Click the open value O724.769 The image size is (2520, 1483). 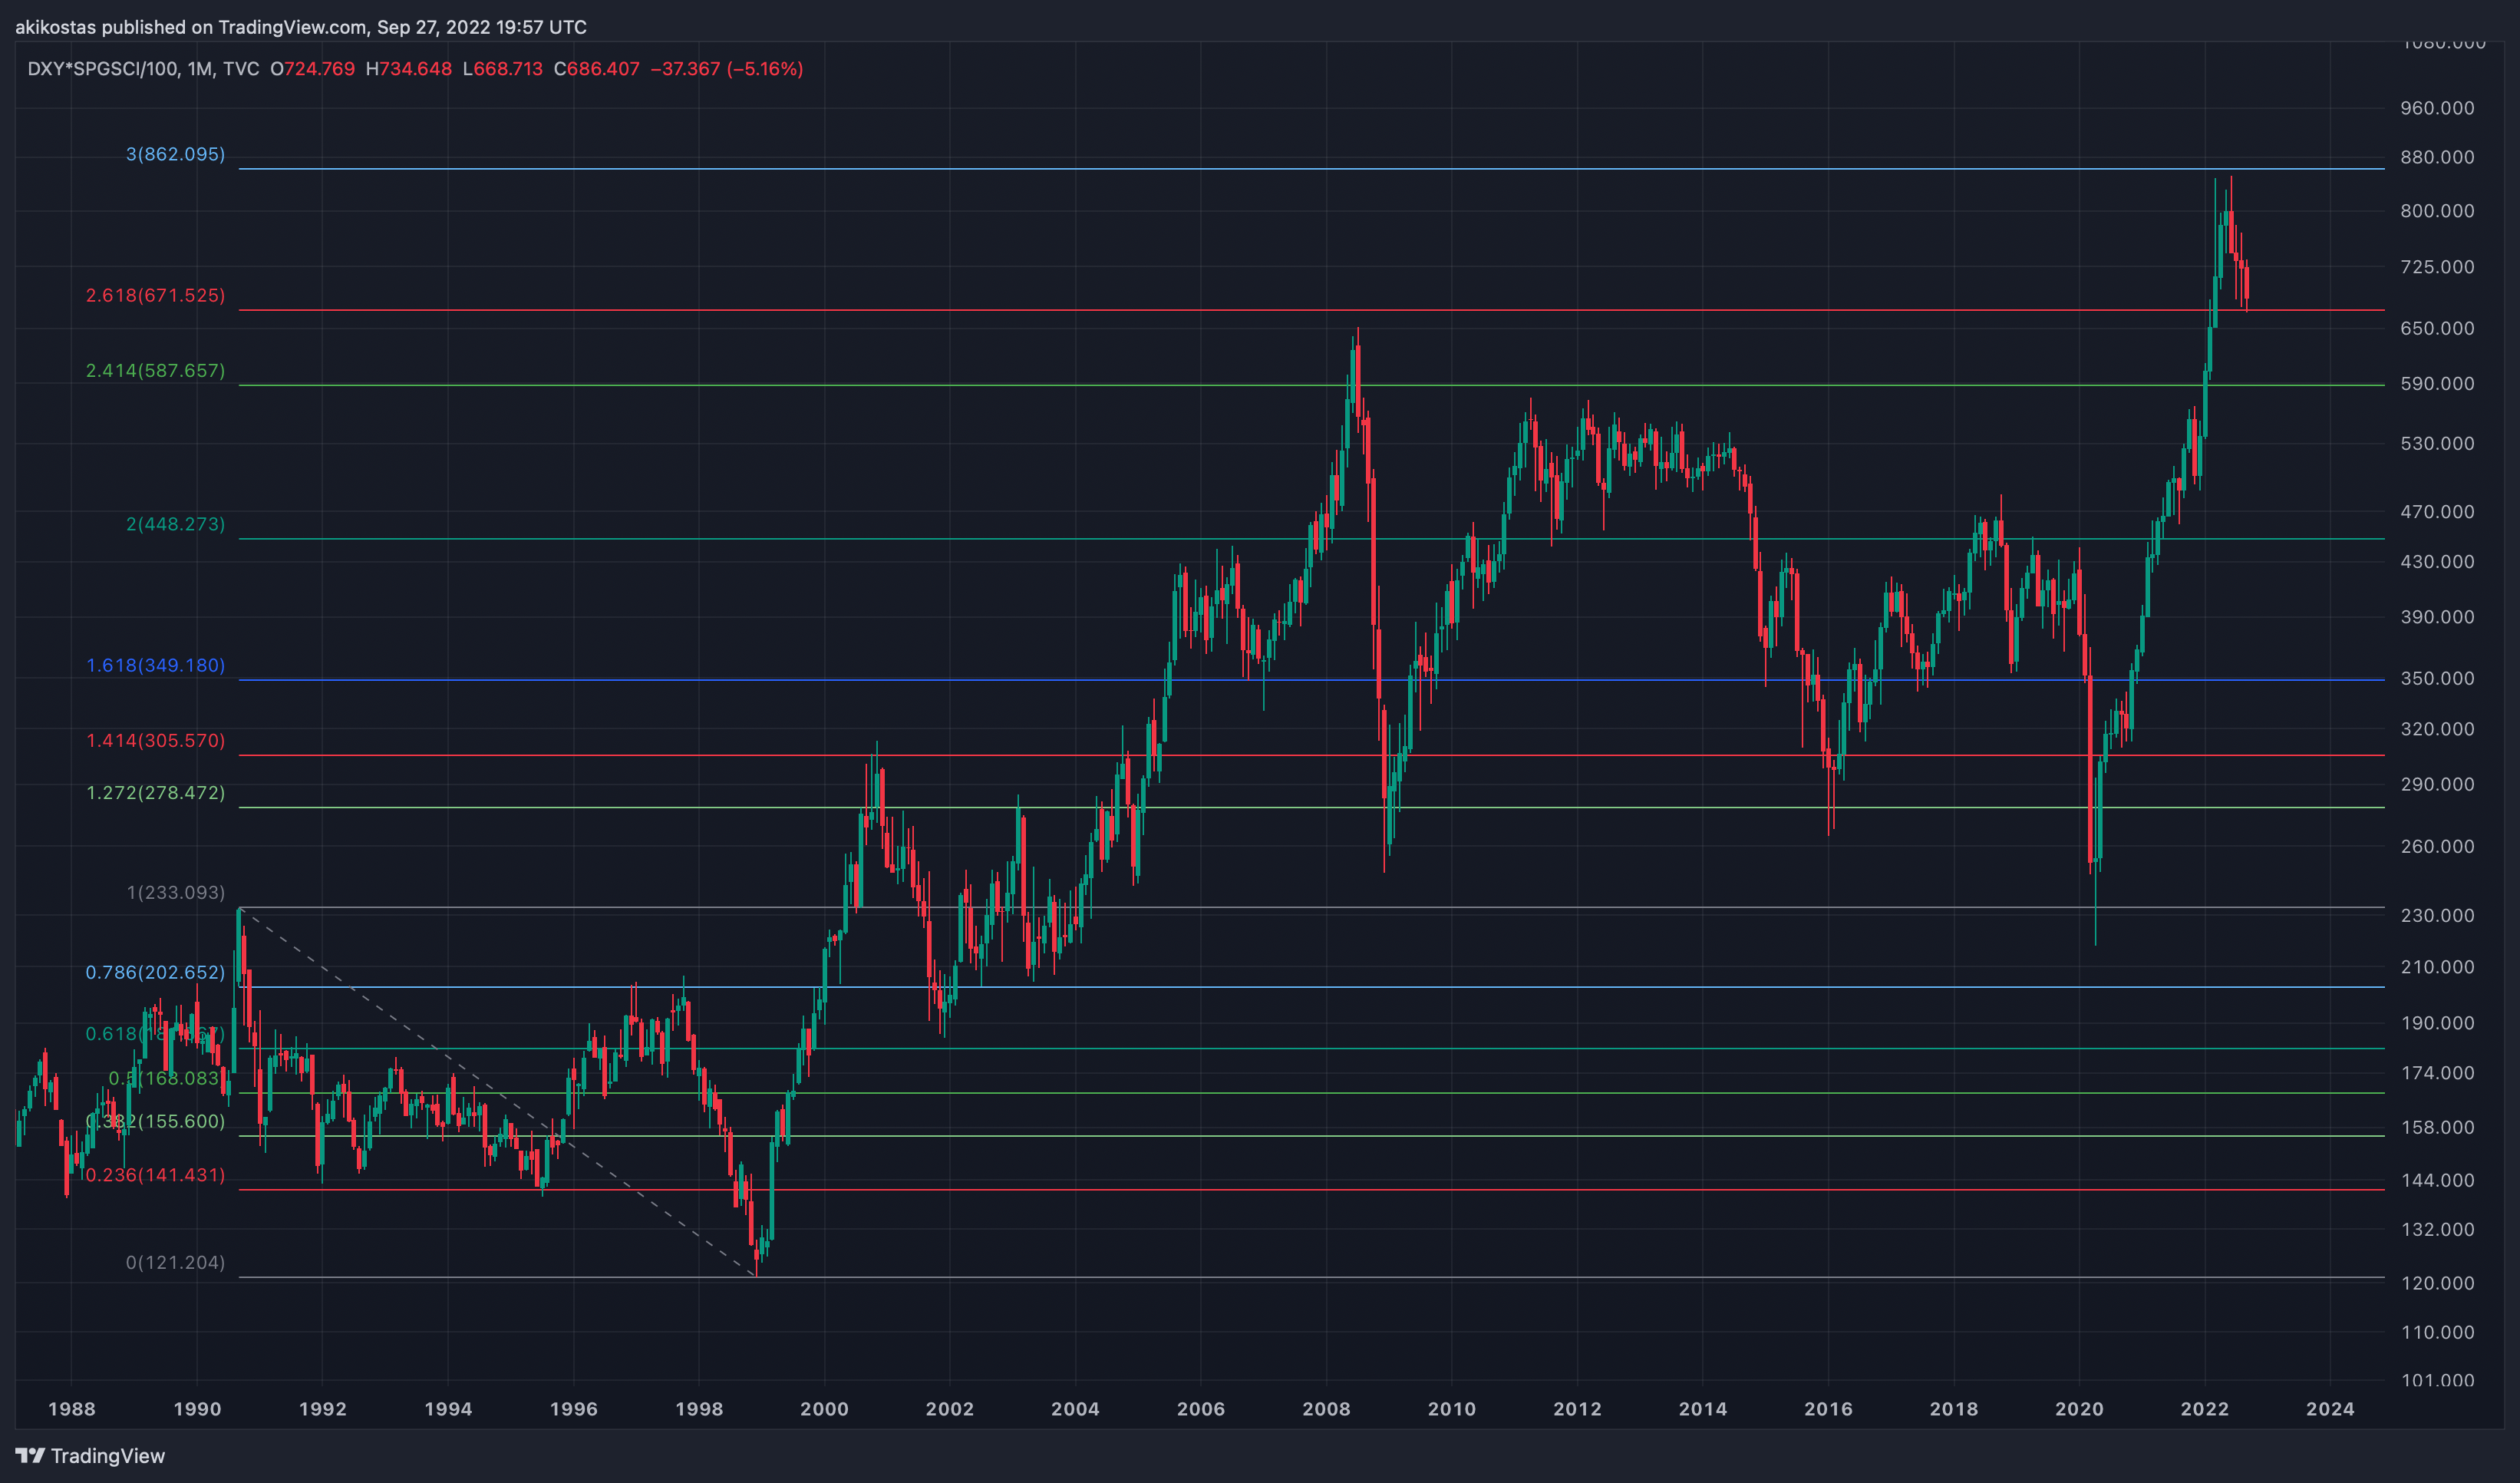click(x=312, y=69)
